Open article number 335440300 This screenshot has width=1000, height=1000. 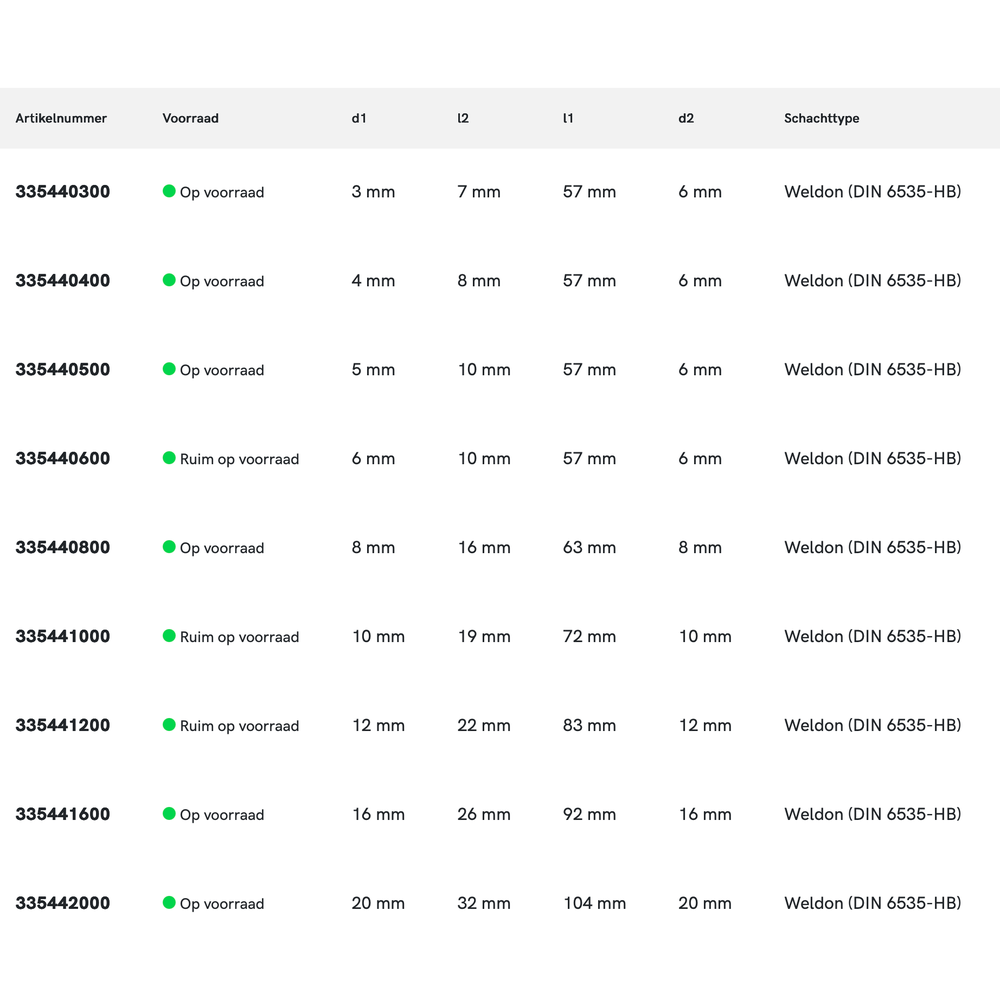63,192
